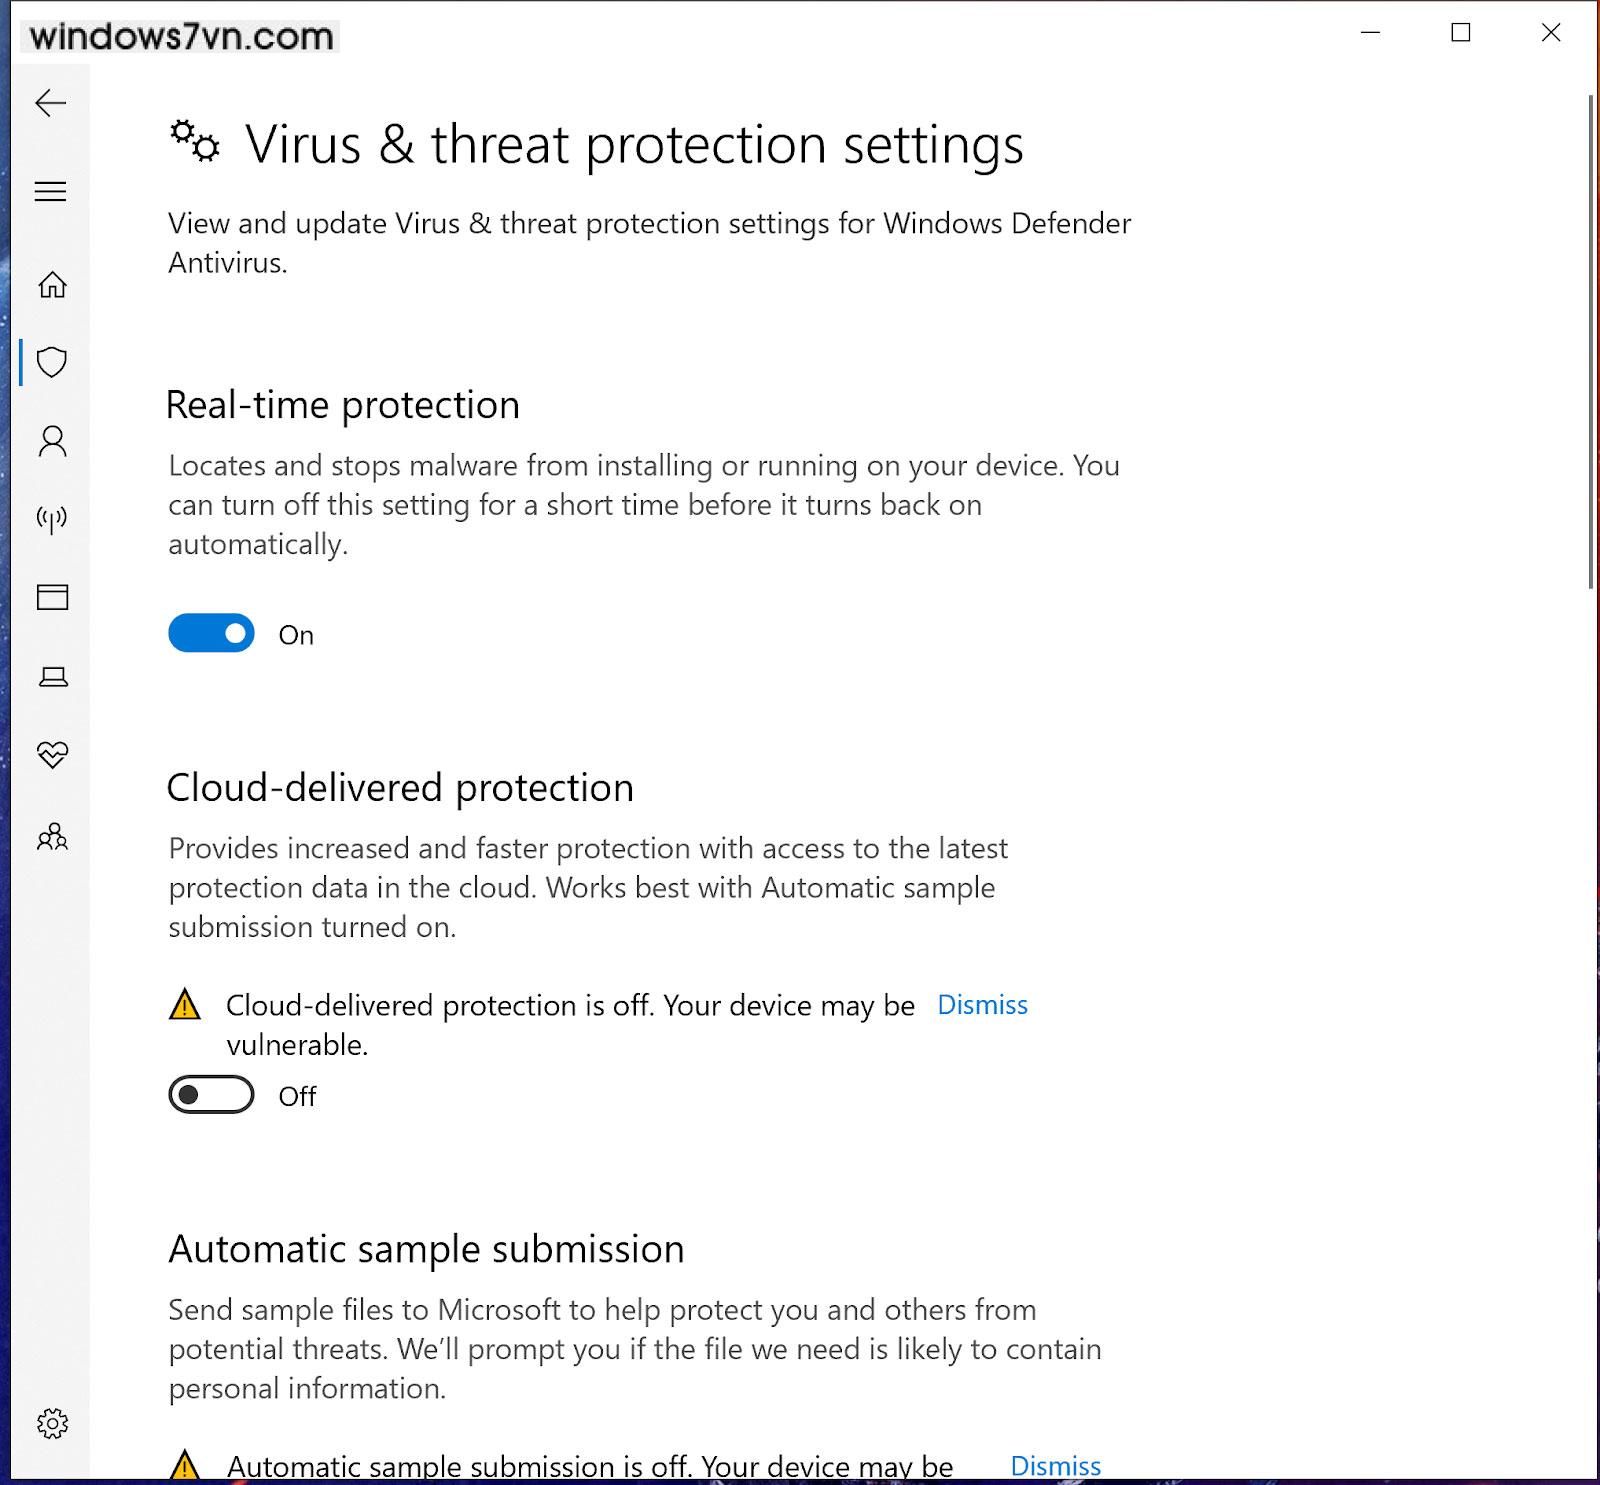Open Account protection person icon

[x=52, y=441]
